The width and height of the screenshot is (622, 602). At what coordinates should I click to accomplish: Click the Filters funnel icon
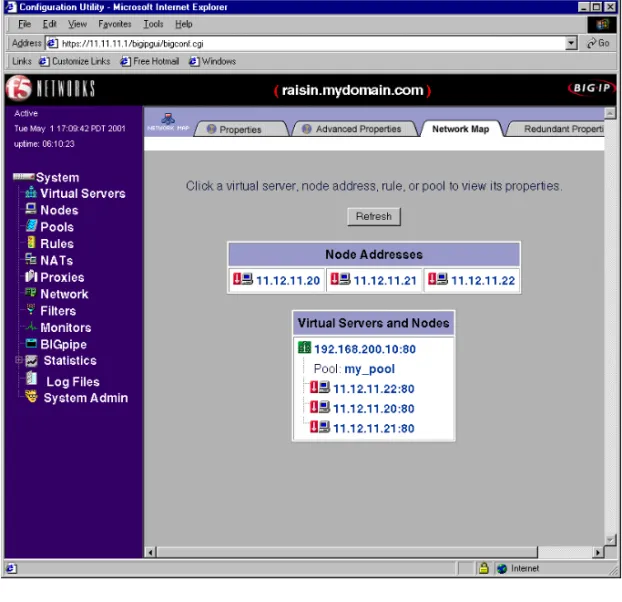pos(31,309)
